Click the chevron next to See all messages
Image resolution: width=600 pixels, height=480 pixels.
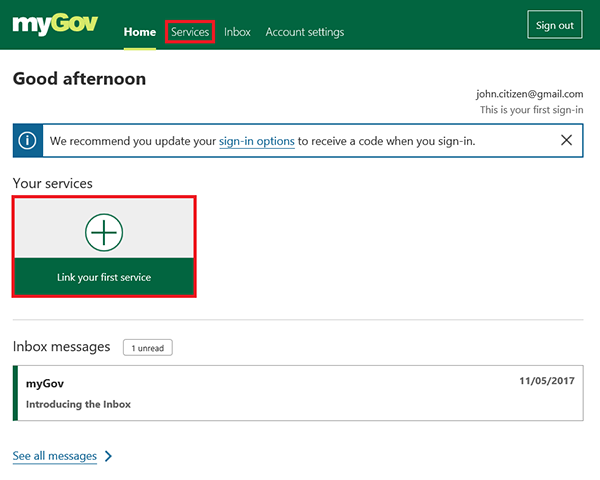tap(109, 456)
